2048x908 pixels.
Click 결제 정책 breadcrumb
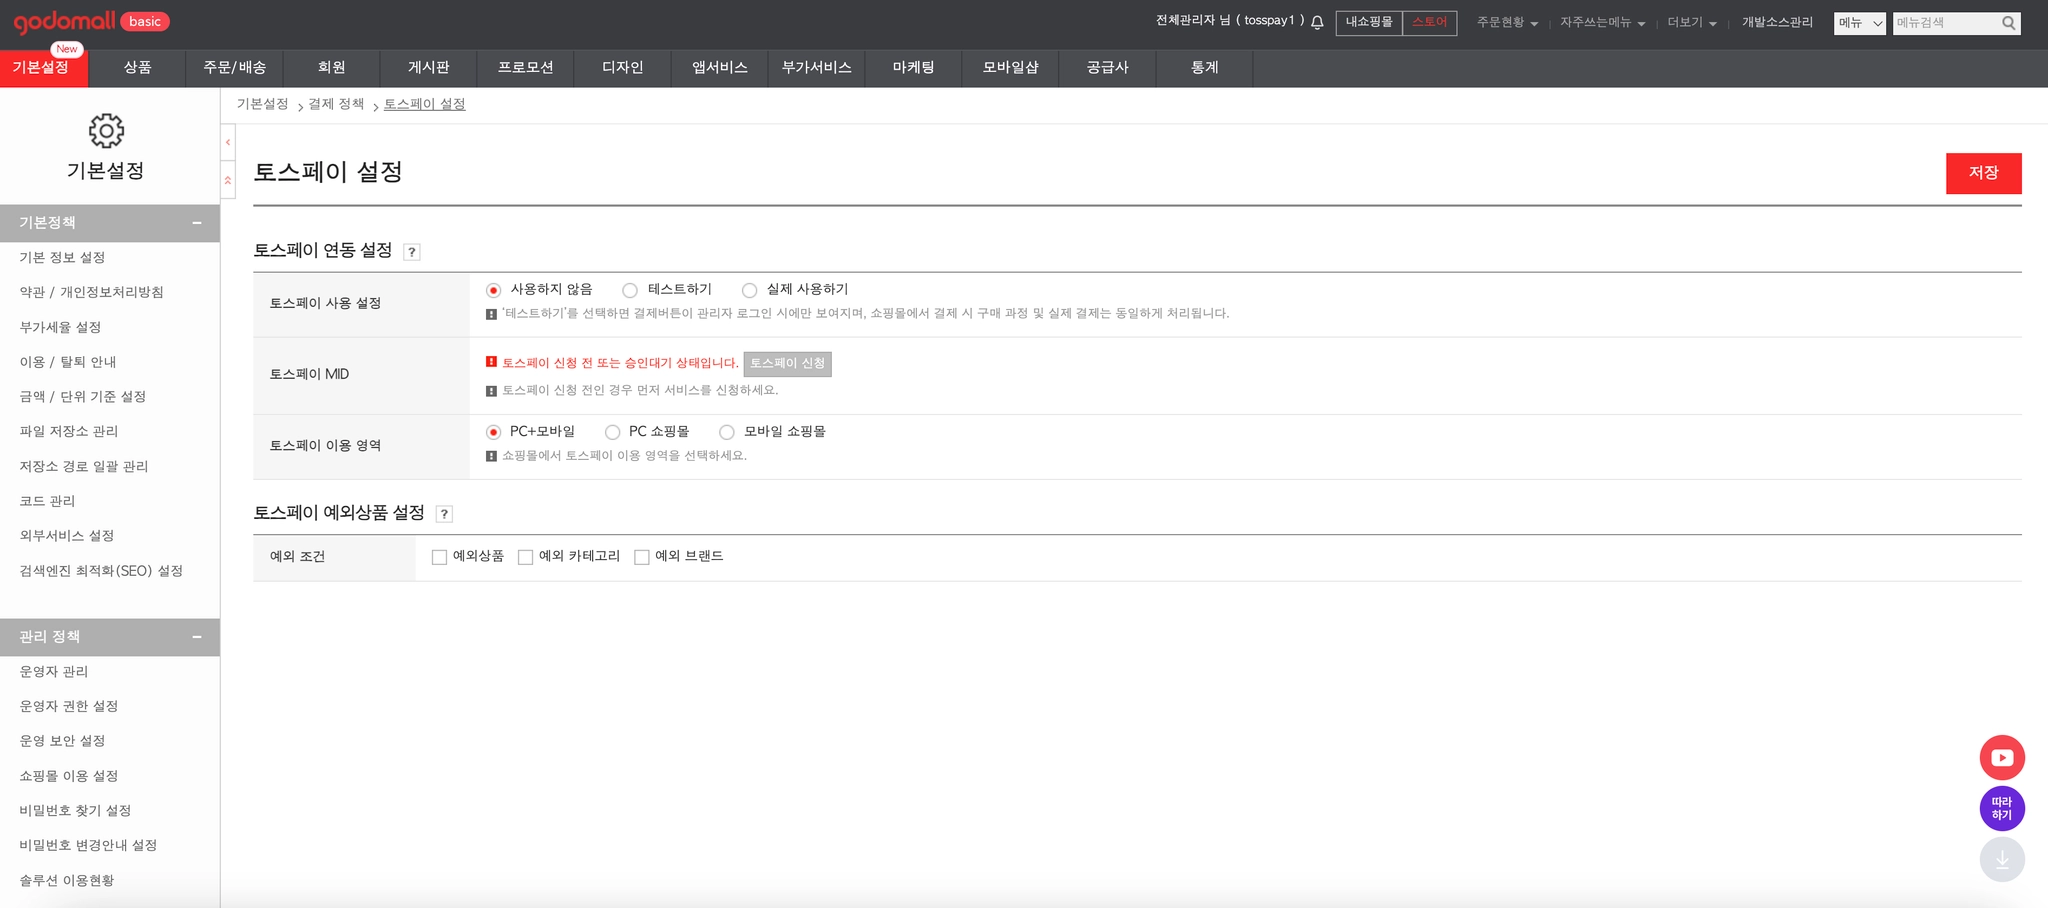[x=336, y=104]
